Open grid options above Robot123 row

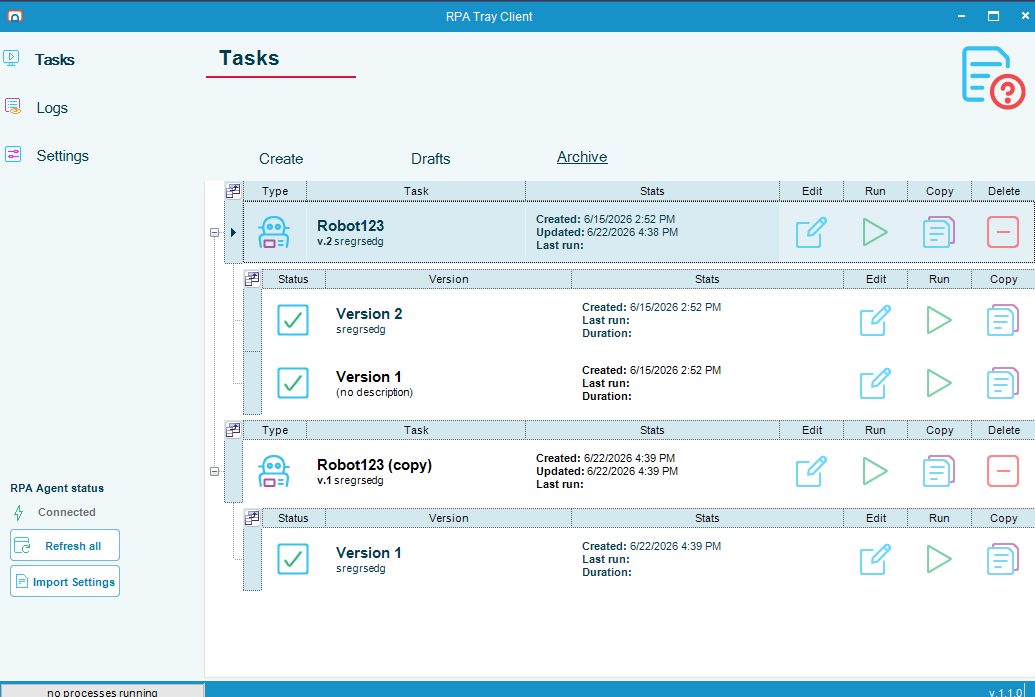233,191
